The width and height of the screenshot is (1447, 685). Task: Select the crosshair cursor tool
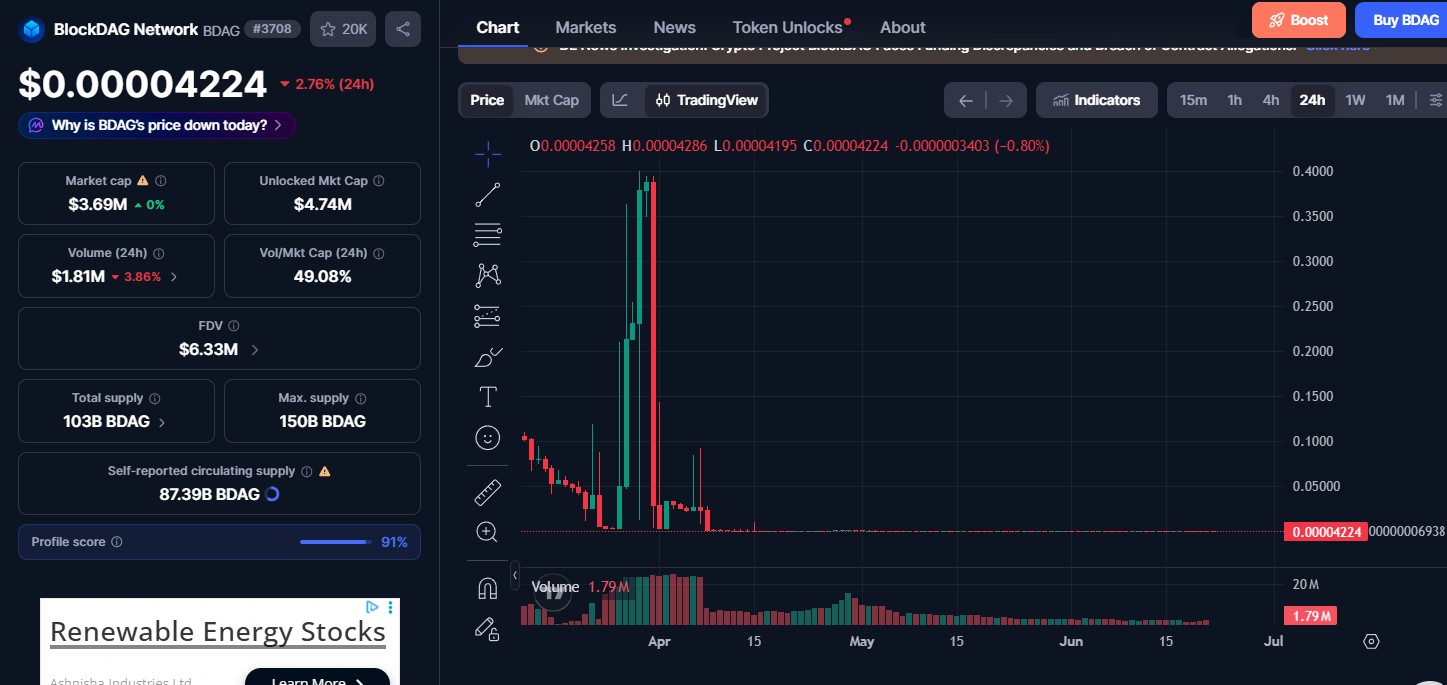(488, 153)
